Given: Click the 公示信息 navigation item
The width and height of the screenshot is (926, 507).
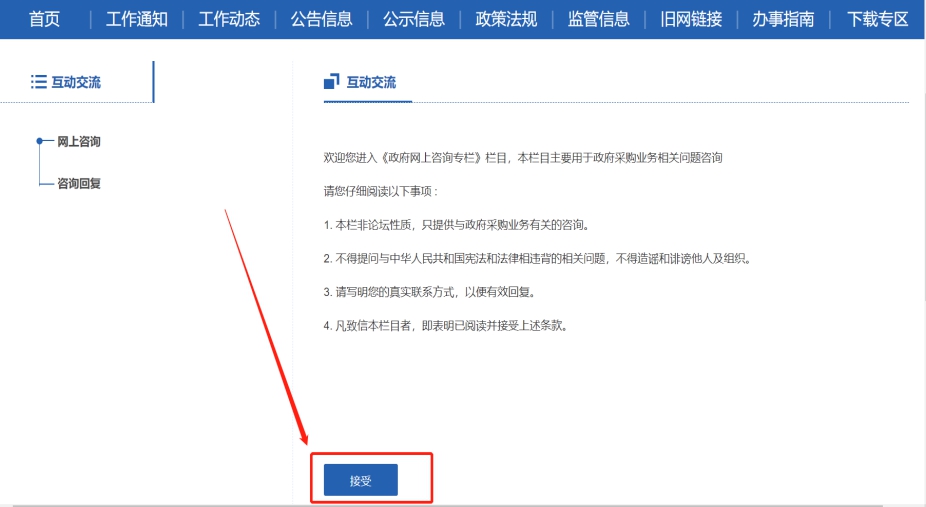Looking at the screenshot, I should pos(414,19).
